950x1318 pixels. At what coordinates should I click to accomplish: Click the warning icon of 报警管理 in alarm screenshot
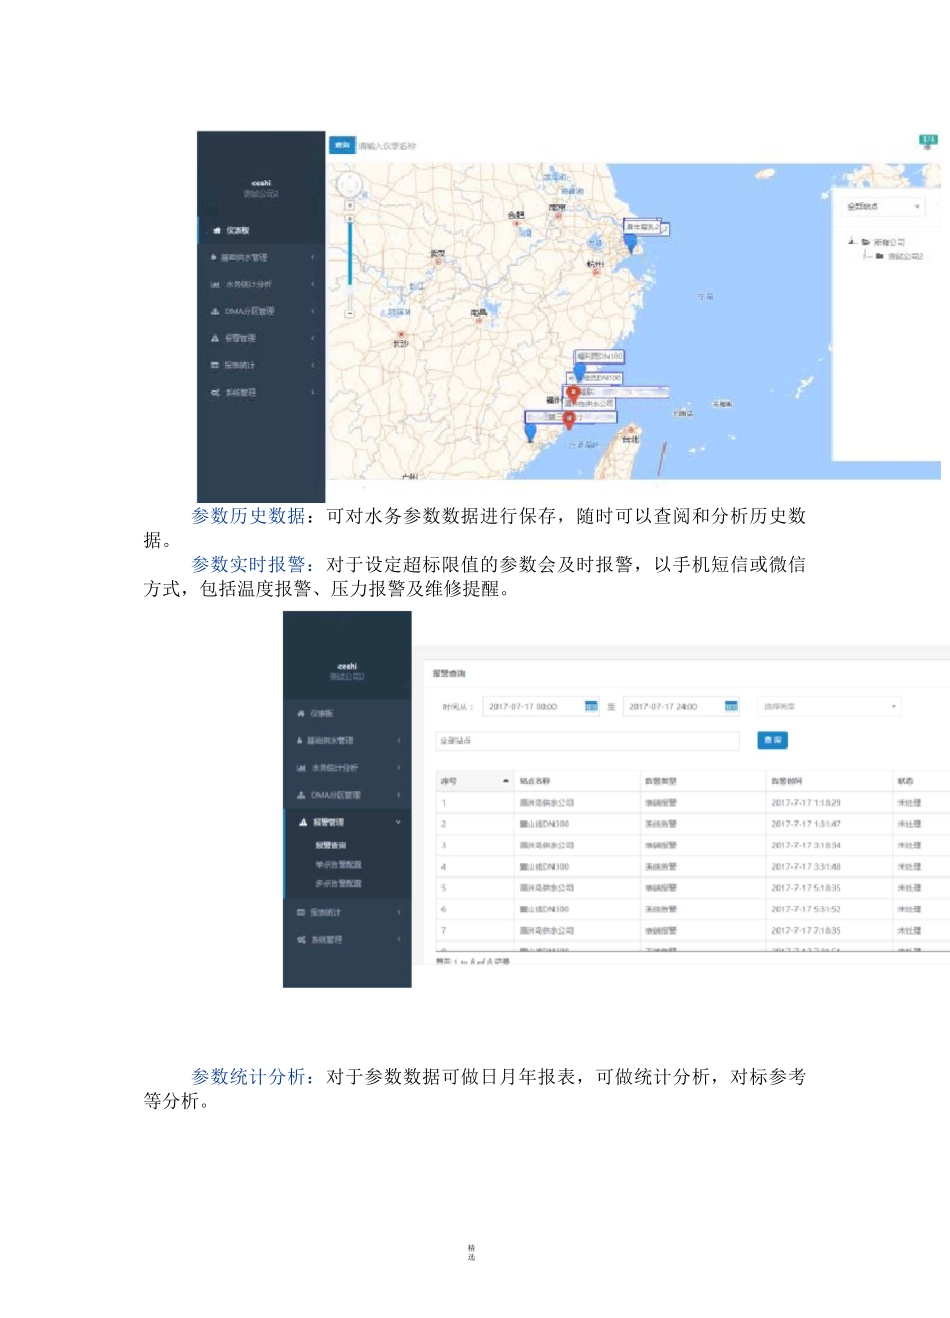click(x=303, y=822)
